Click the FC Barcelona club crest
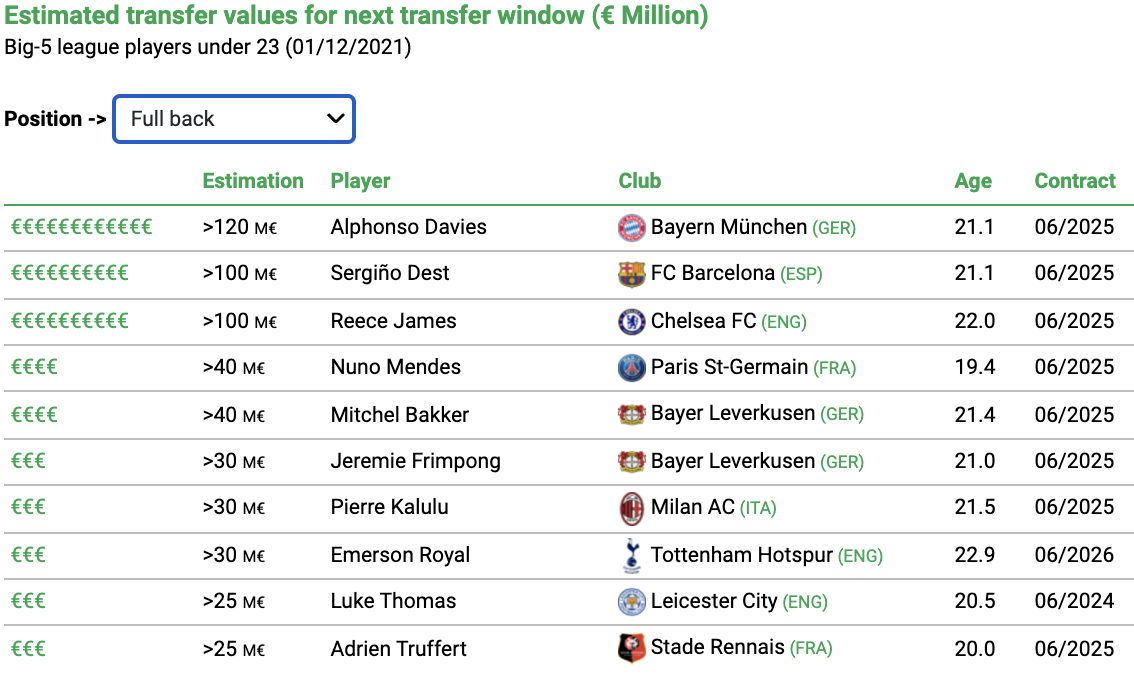Viewport: 1134px width, 688px height. click(631, 274)
